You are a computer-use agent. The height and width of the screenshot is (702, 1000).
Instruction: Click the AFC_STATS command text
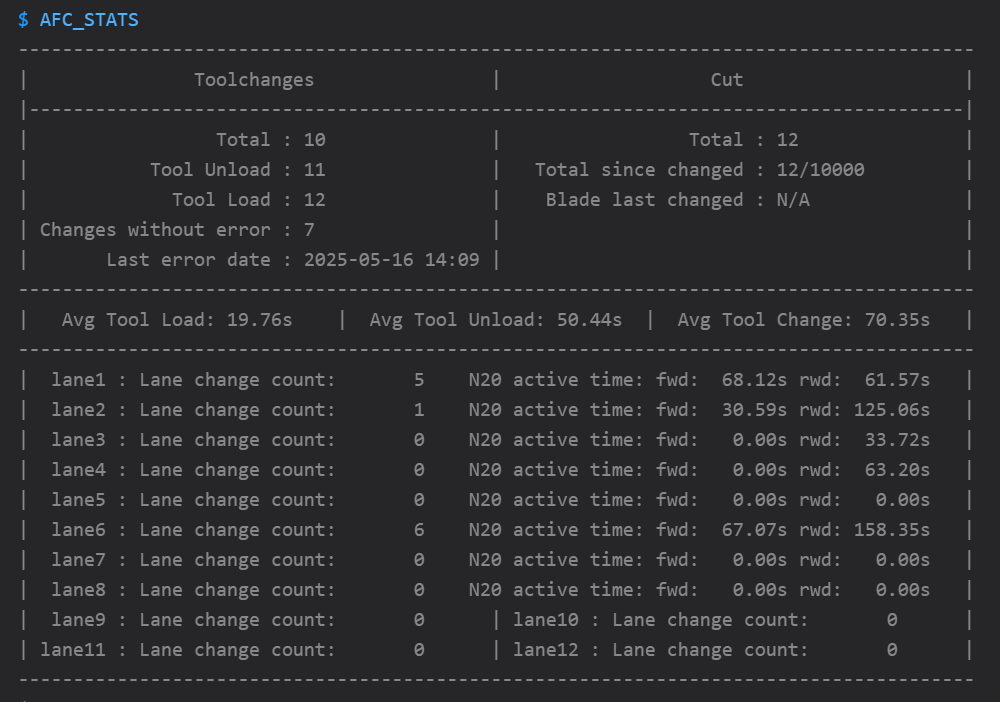pyautogui.click(x=89, y=19)
